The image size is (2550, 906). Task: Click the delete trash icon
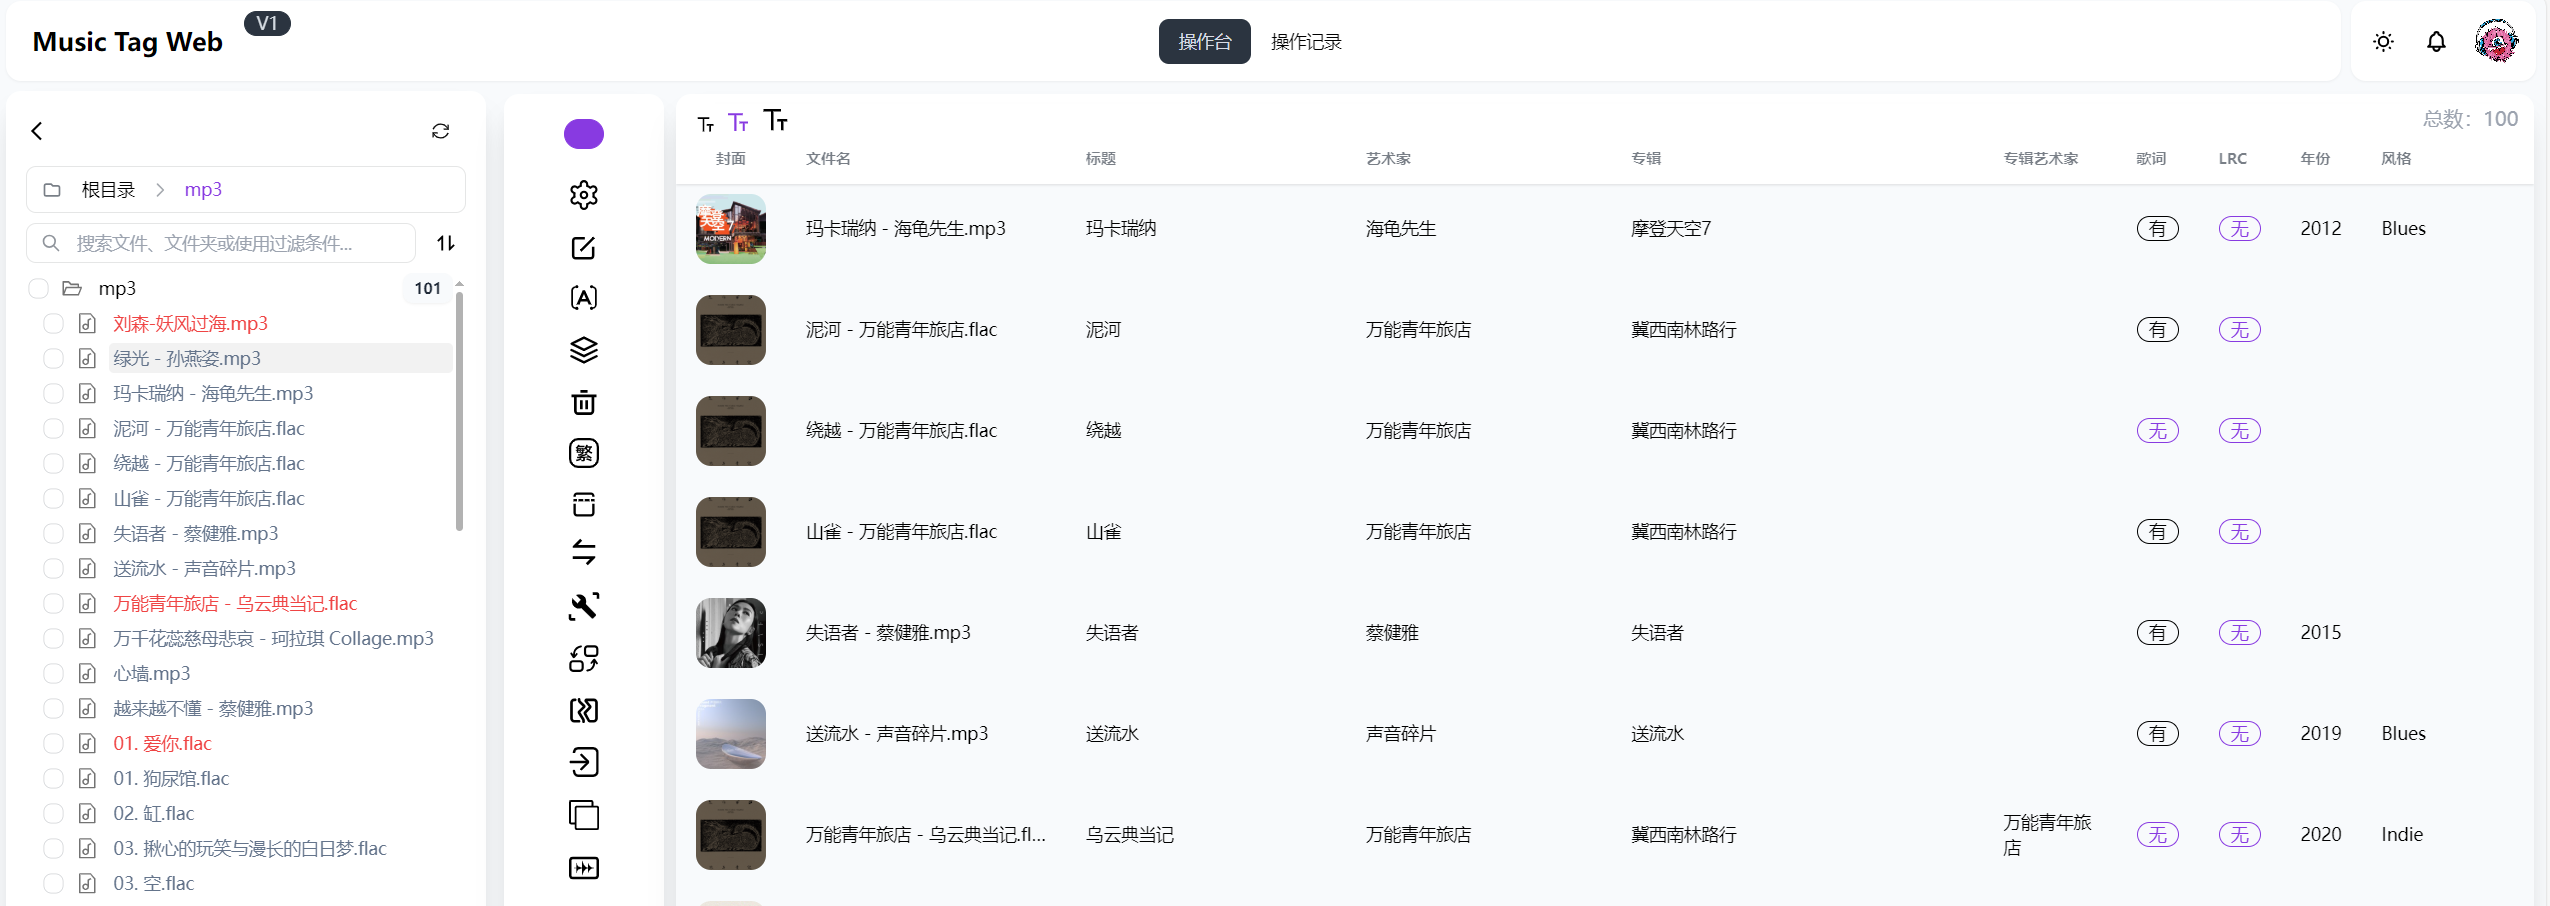[583, 402]
